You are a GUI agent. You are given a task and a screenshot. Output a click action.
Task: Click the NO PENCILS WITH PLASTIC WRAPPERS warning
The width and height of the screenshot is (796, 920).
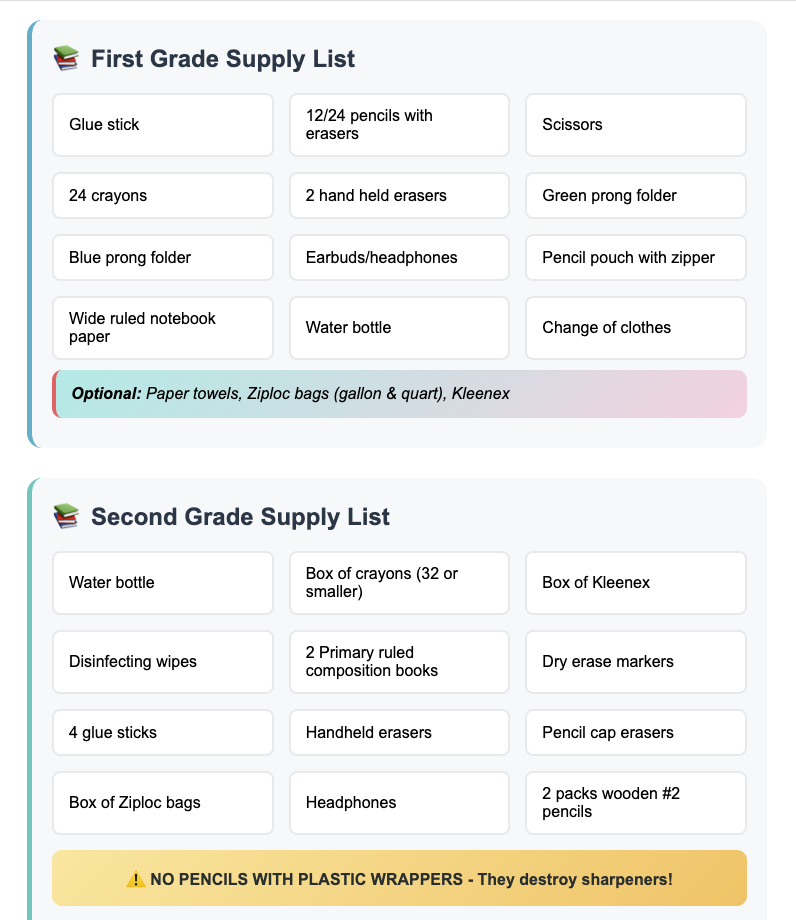pyautogui.click(x=399, y=878)
